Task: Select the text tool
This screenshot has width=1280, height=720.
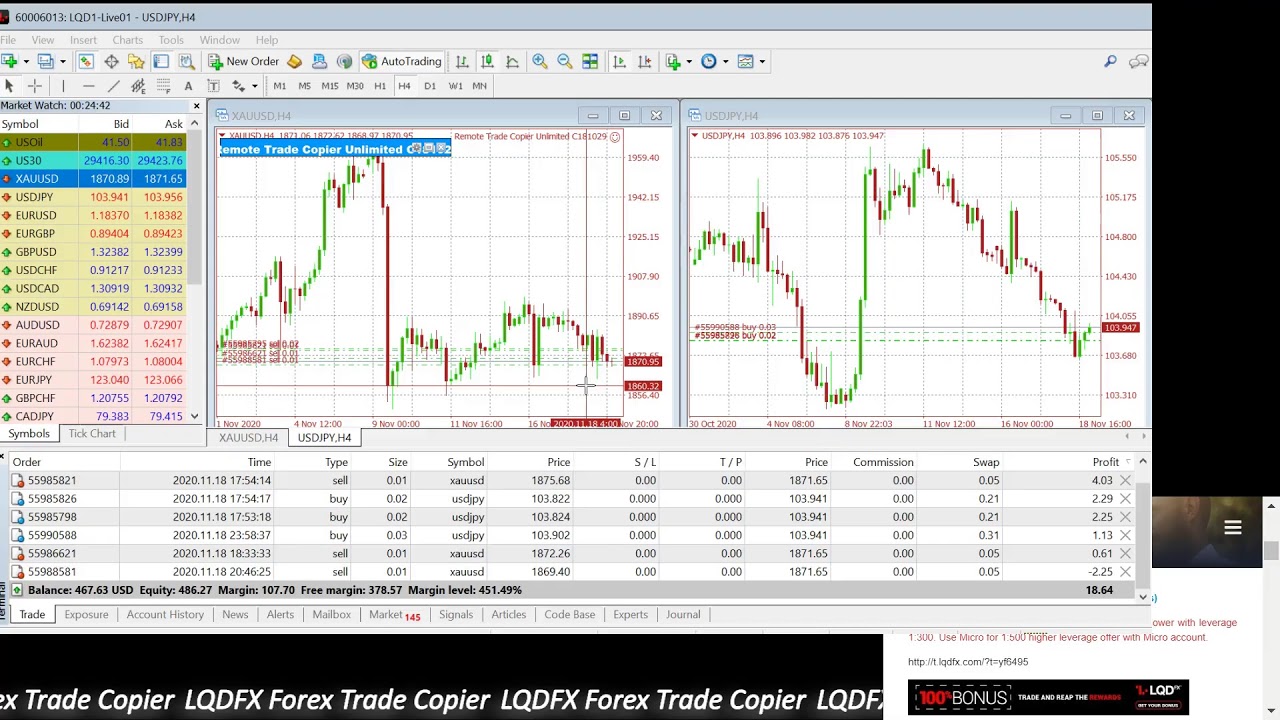Action: (x=188, y=86)
